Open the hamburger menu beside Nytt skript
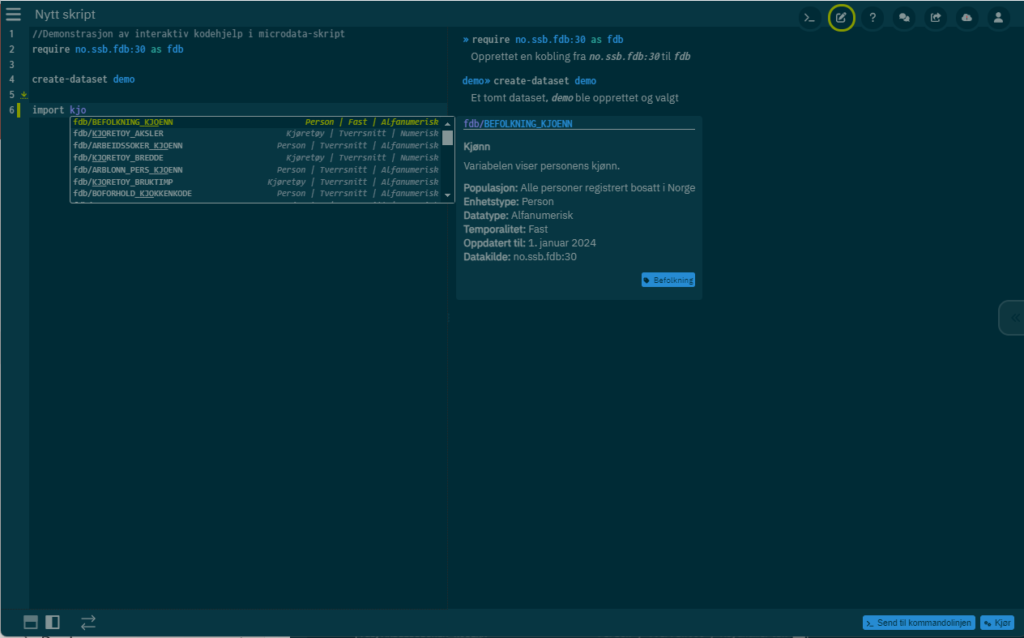 point(13,14)
